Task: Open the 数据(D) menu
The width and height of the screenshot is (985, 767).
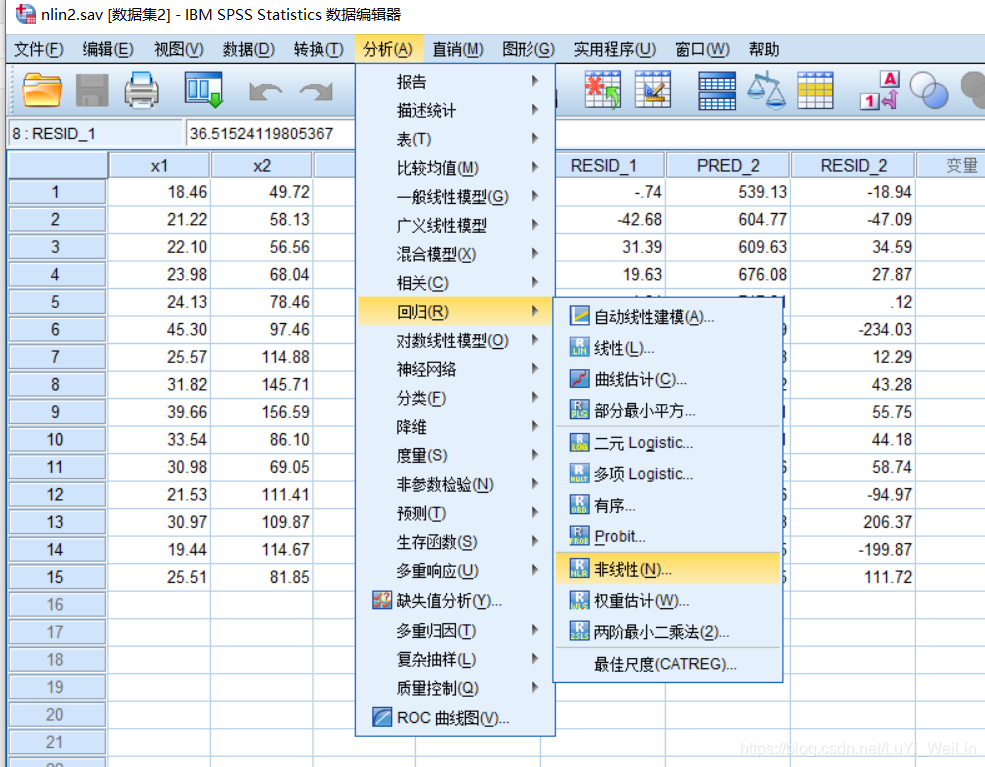Action: [249, 49]
